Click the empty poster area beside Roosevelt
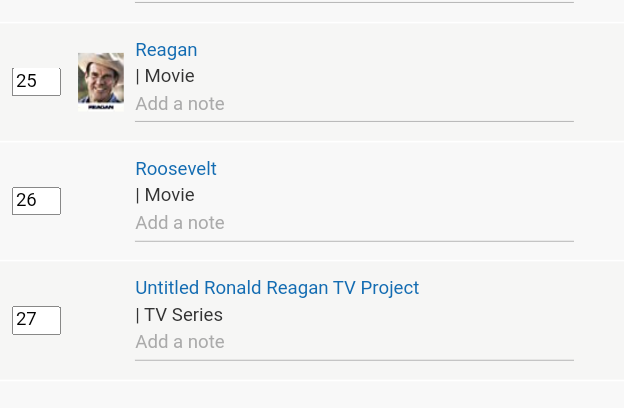This screenshot has width=624, height=408. point(100,201)
